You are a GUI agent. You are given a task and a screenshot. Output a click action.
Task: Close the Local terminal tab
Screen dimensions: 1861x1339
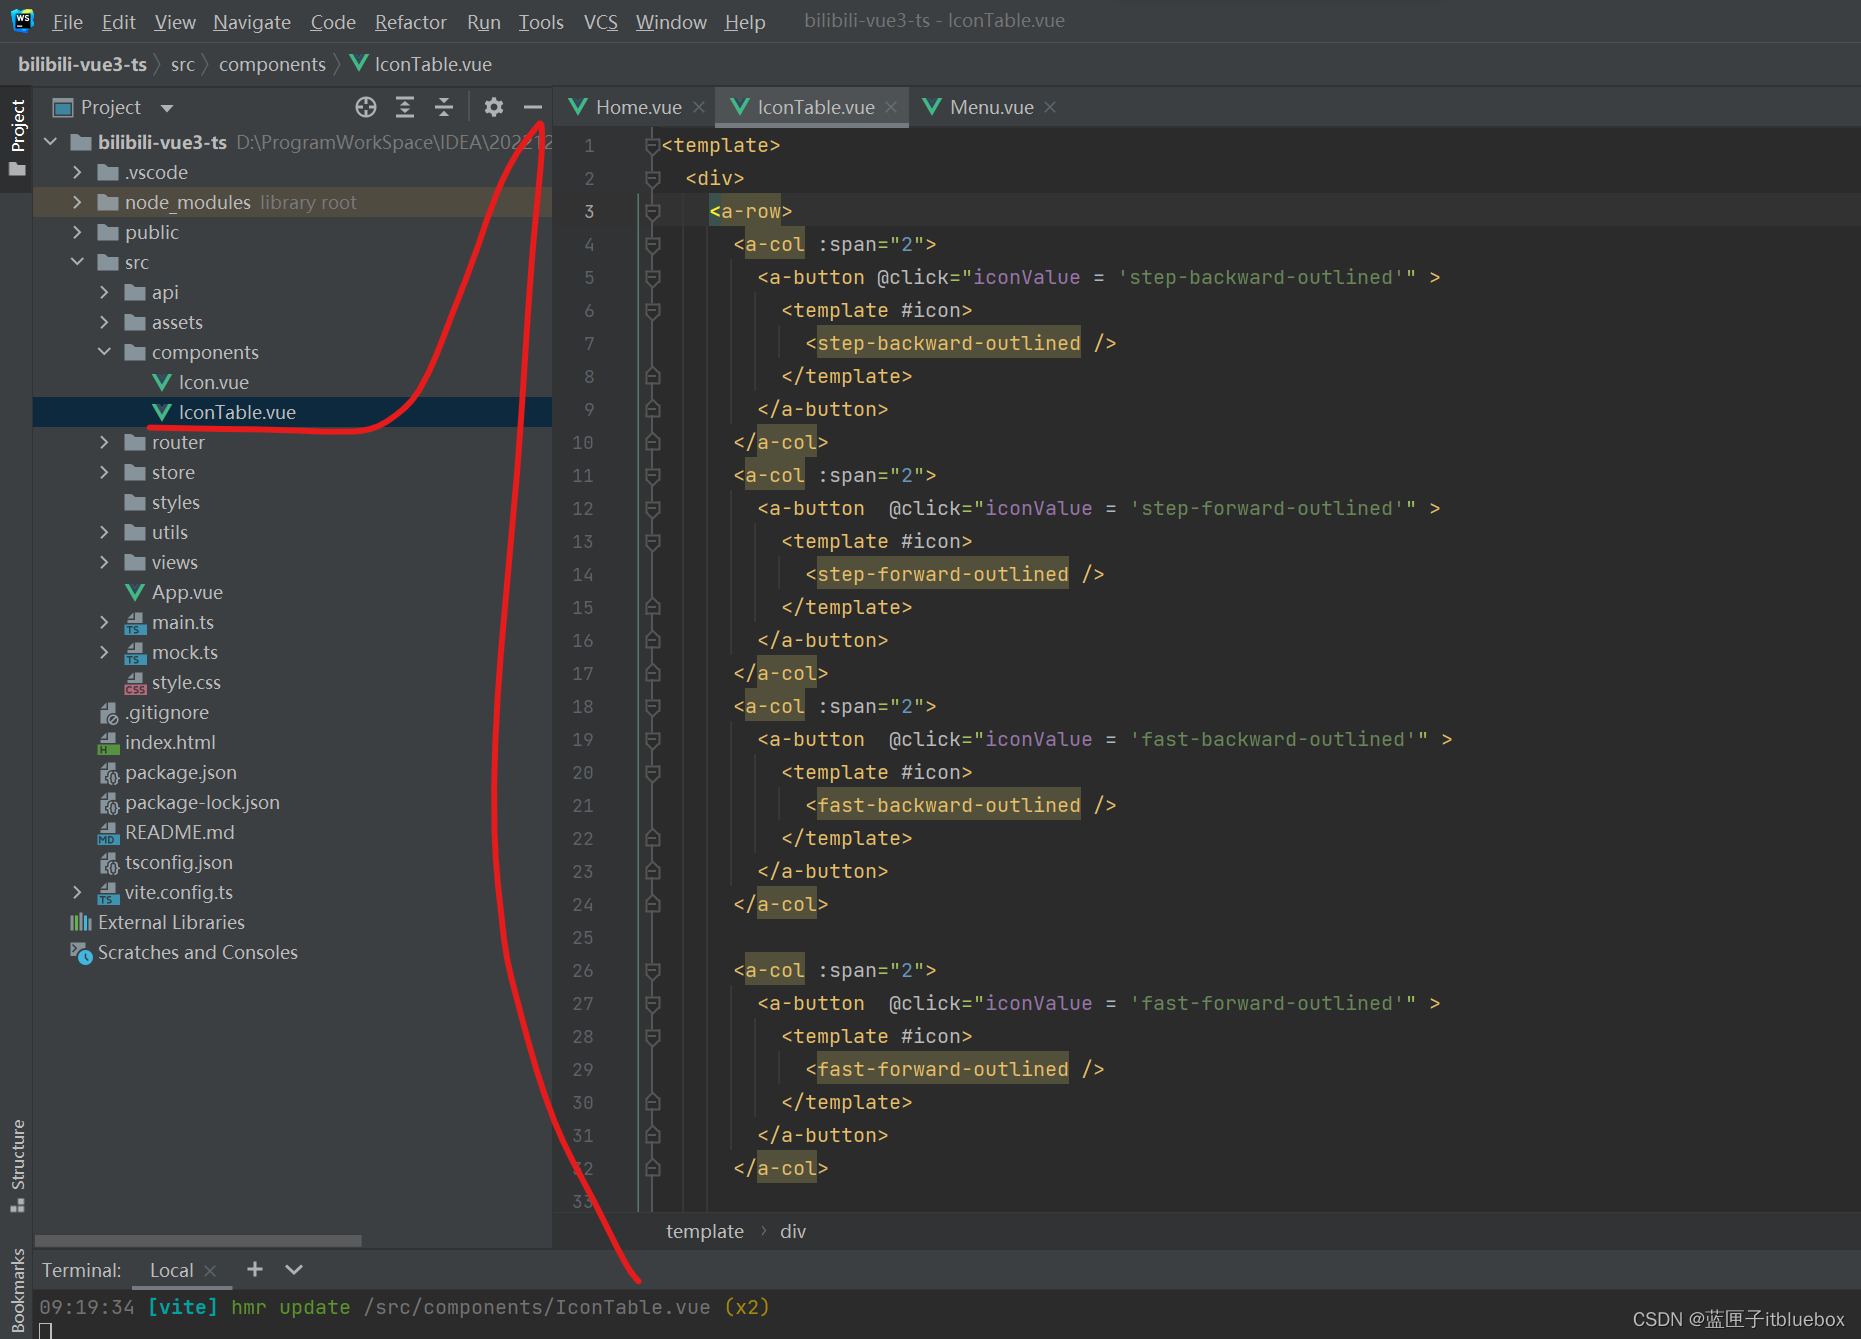pyautogui.click(x=210, y=1270)
